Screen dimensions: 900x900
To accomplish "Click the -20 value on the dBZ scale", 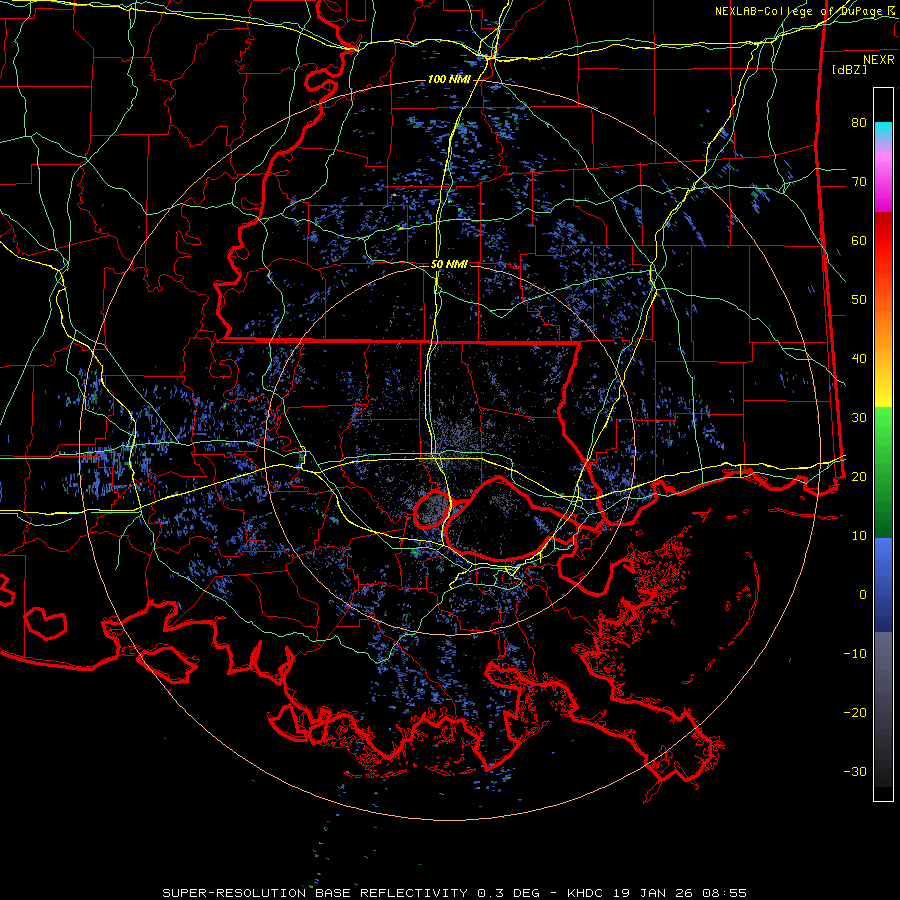I will pos(855,713).
